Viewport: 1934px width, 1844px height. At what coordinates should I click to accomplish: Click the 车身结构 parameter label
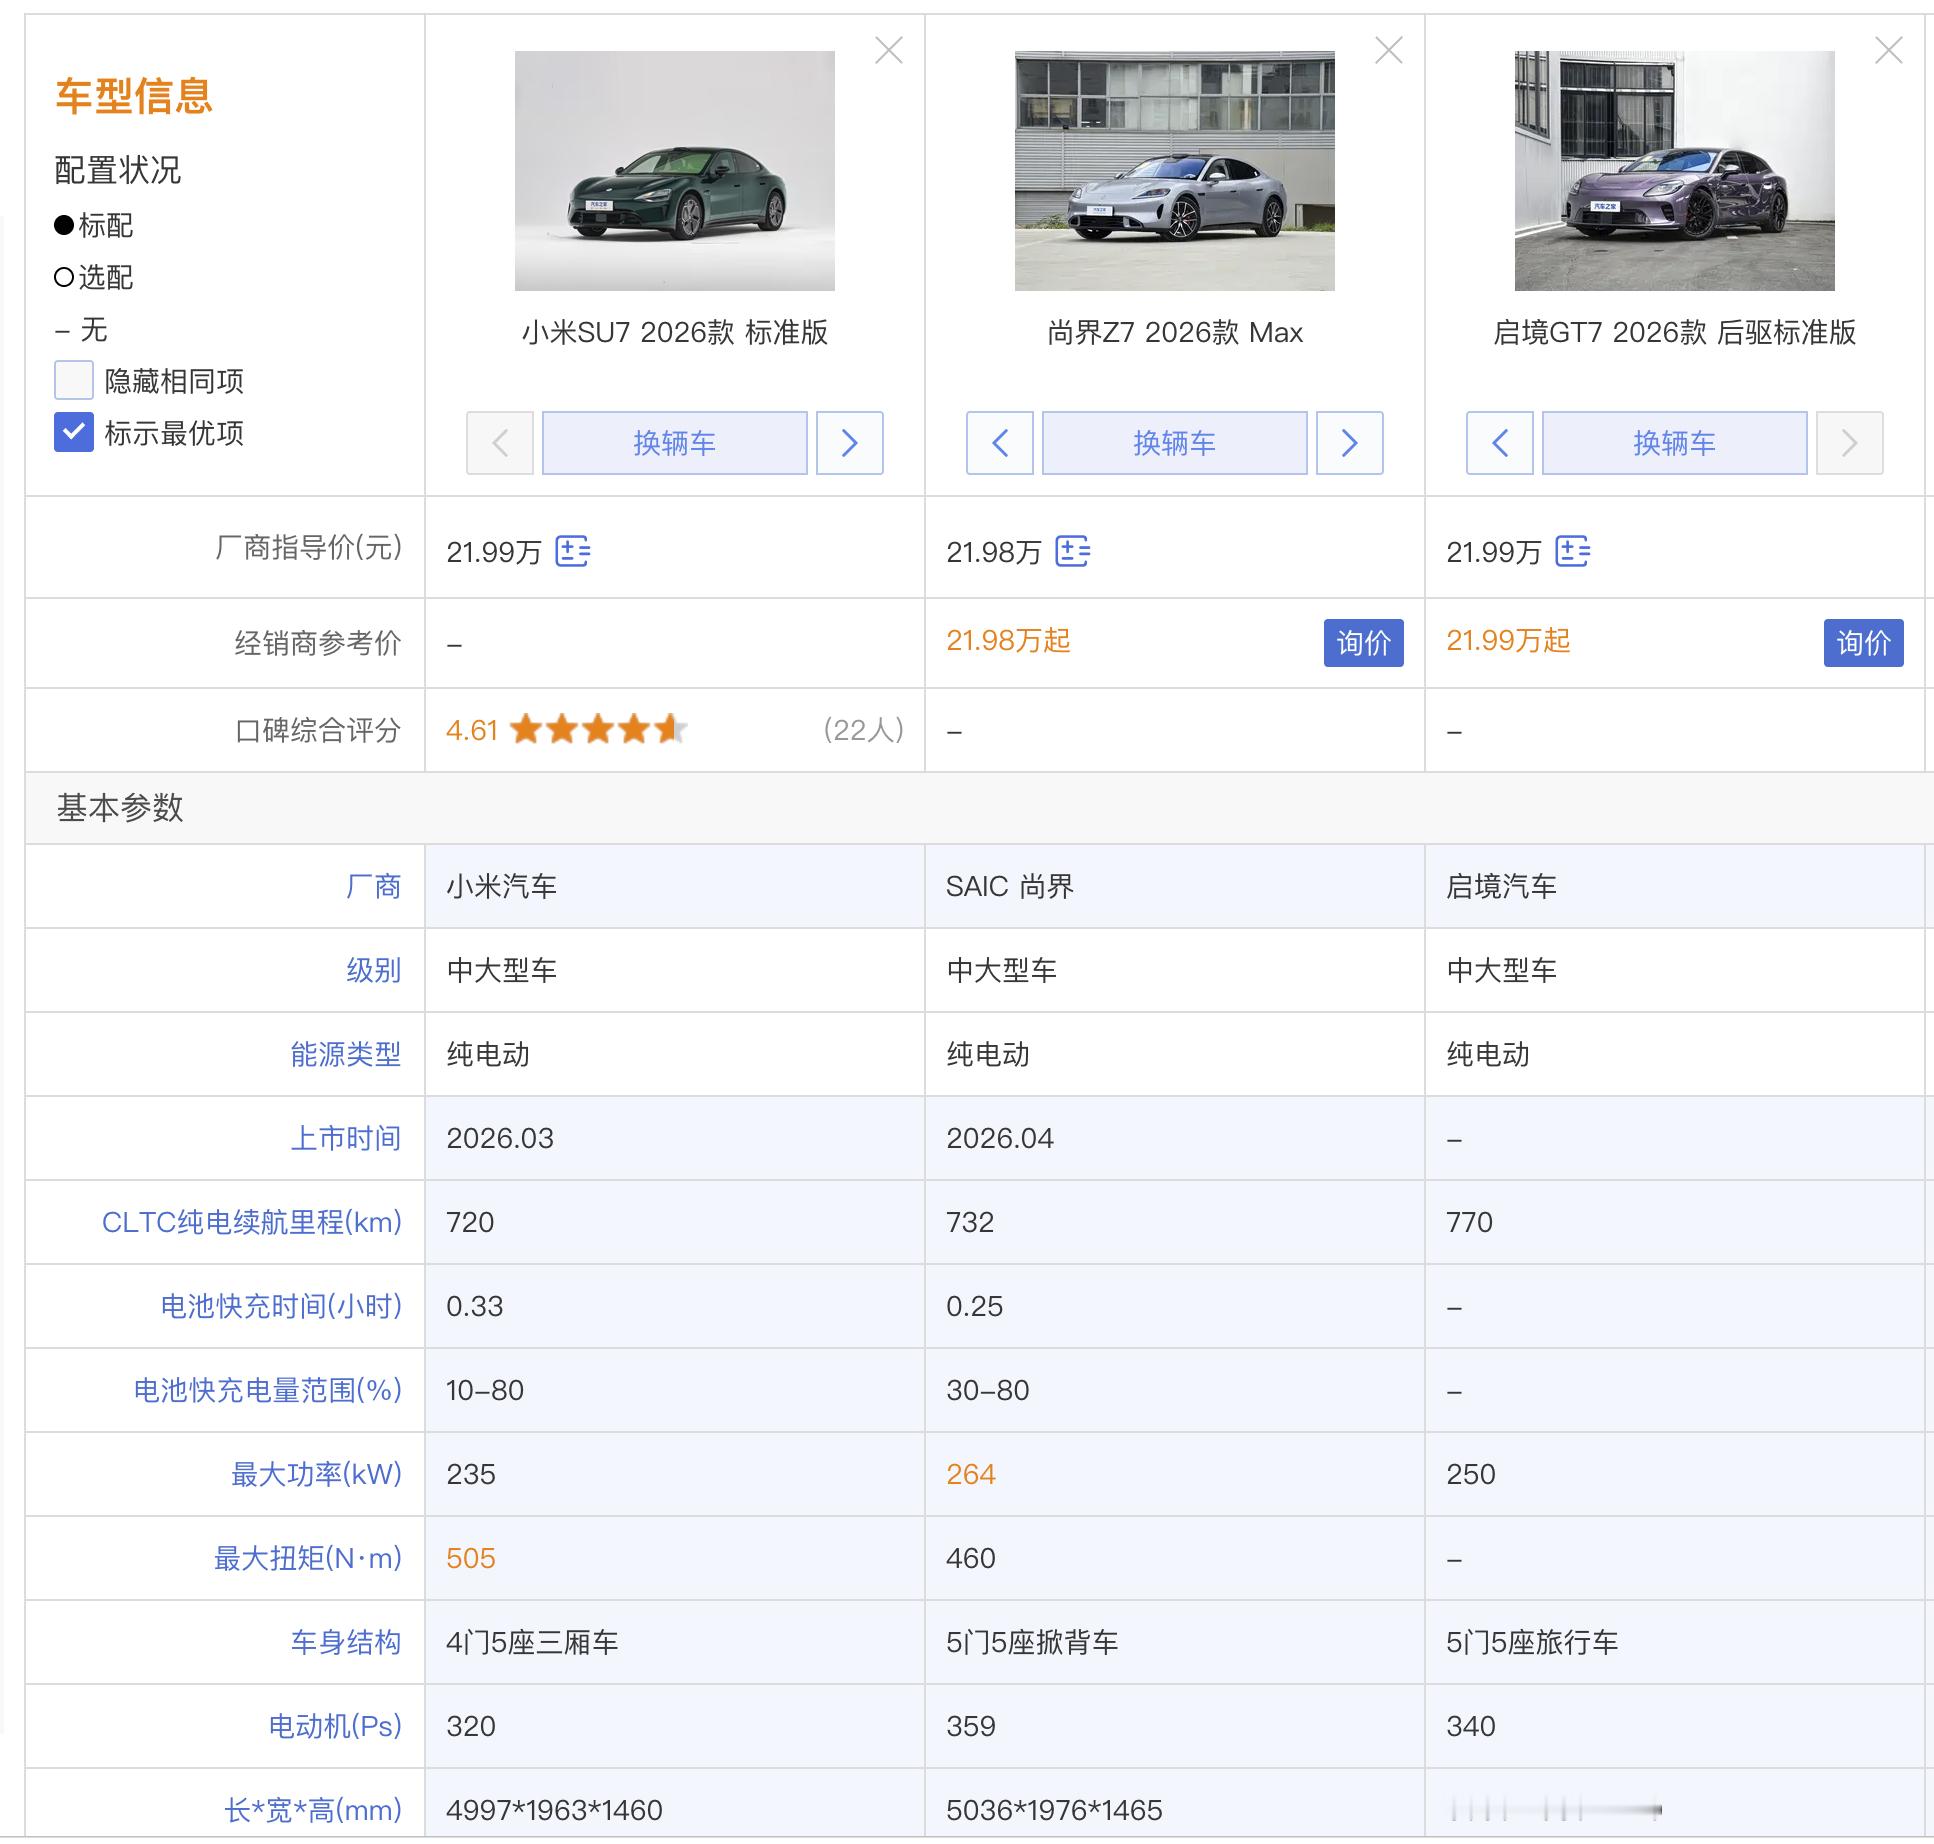(345, 1642)
